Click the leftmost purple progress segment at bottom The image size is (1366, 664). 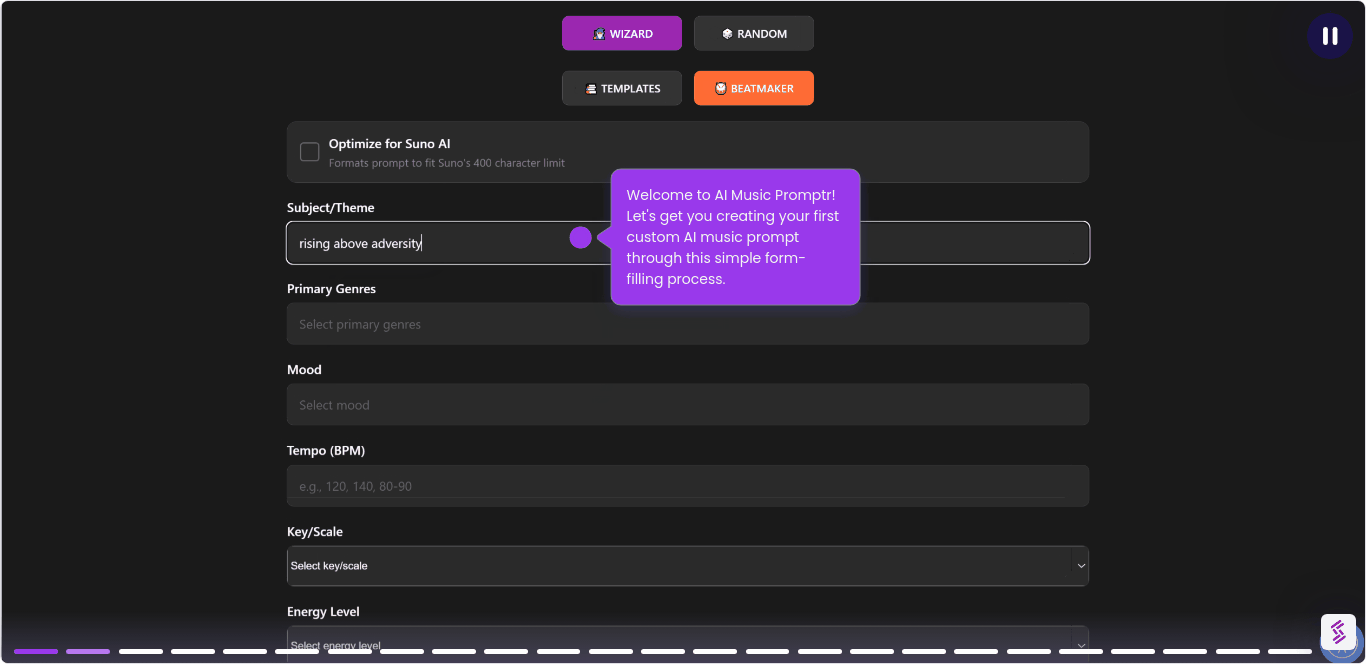pos(35,651)
